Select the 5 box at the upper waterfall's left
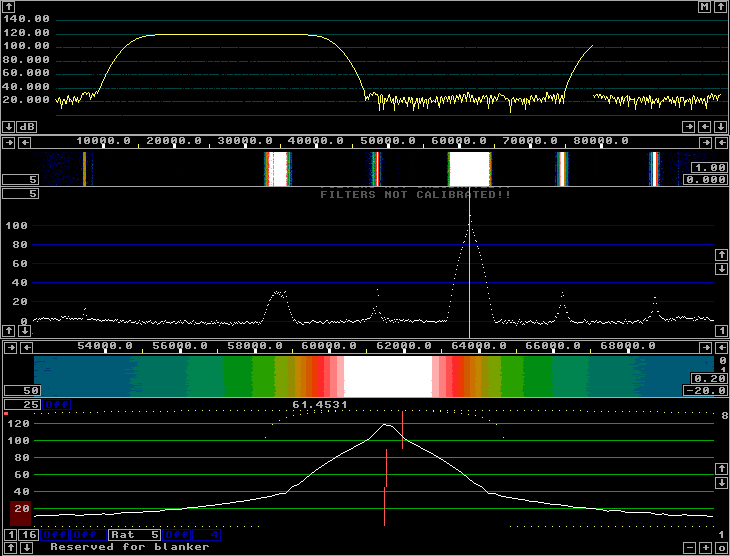 point(20,179)
